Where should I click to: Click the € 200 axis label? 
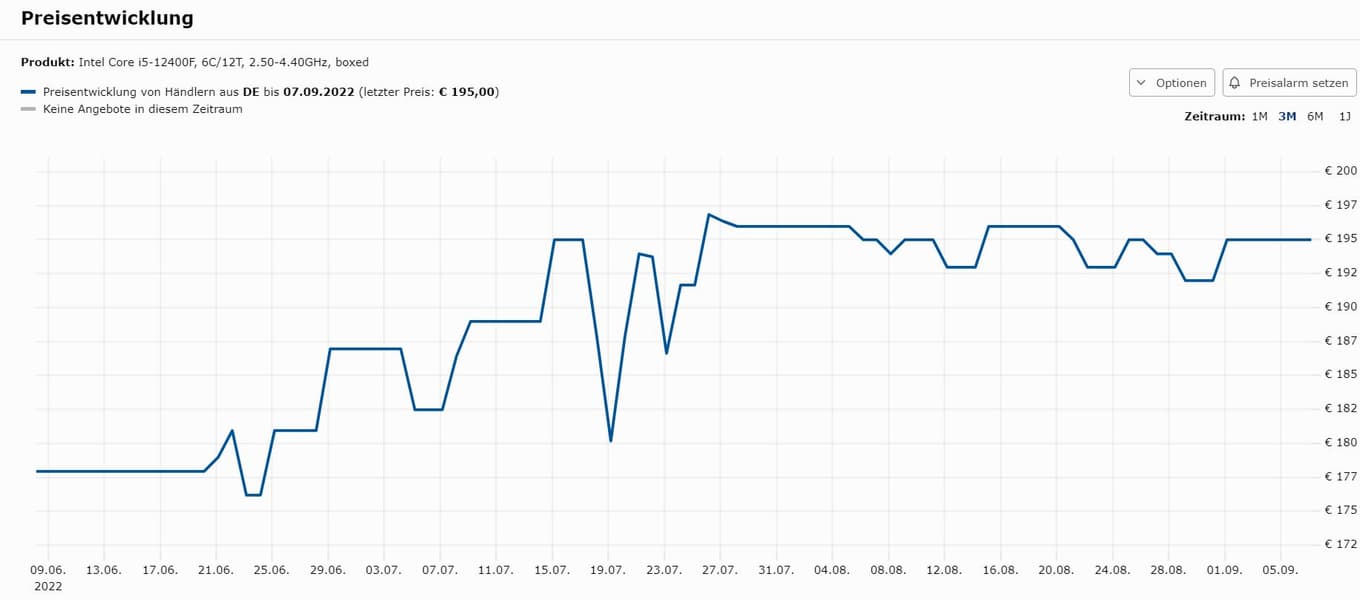click(x=1340, y=171)
